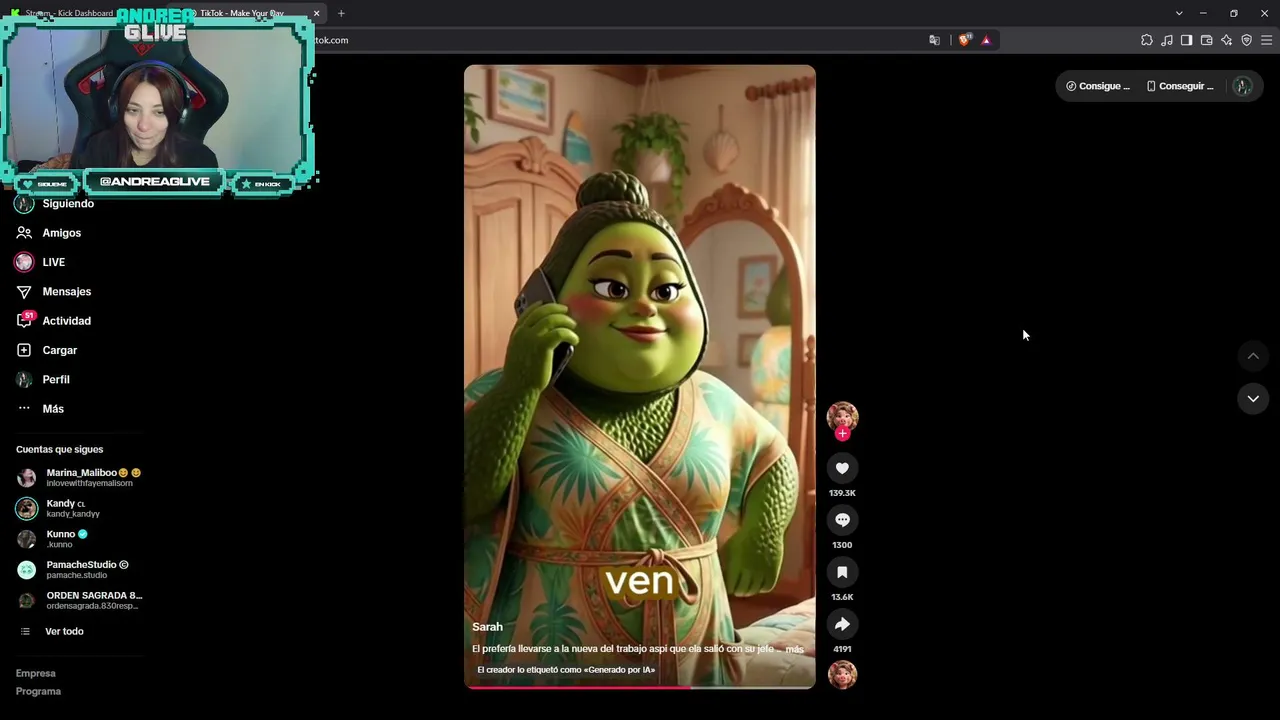This screenshot has height=720, width=1280.
Task: Follow the creator with the red plus
Action: 842,434
